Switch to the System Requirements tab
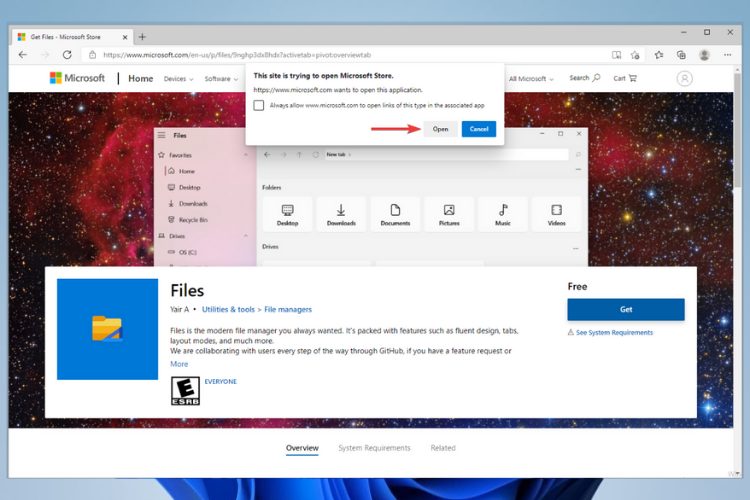This screenshot has height=500, width=750. pyautogui.click(x=374, y=448)
